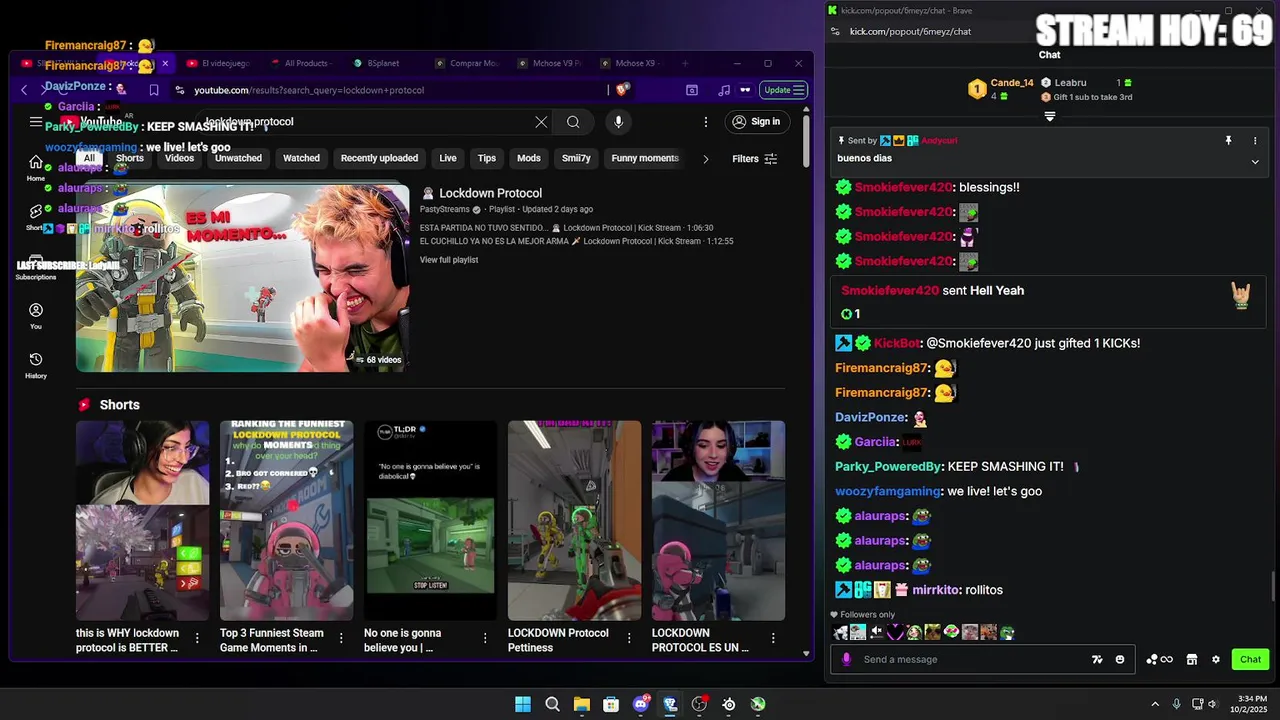1280x720 pixels.
Task: Bookmark this page in Brave address bar
Action: coord(154,90)
